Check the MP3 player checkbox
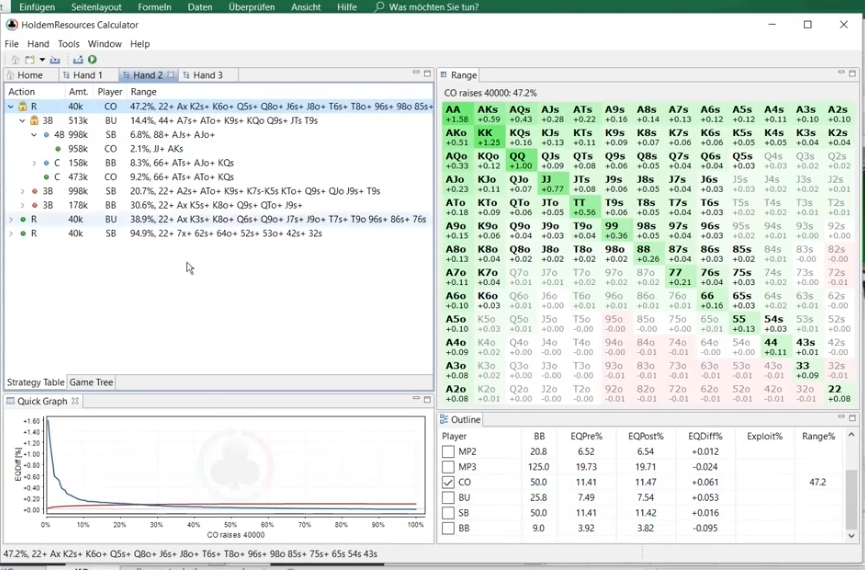Viewport: 865px width, 570px height. (x=448, y=467)
